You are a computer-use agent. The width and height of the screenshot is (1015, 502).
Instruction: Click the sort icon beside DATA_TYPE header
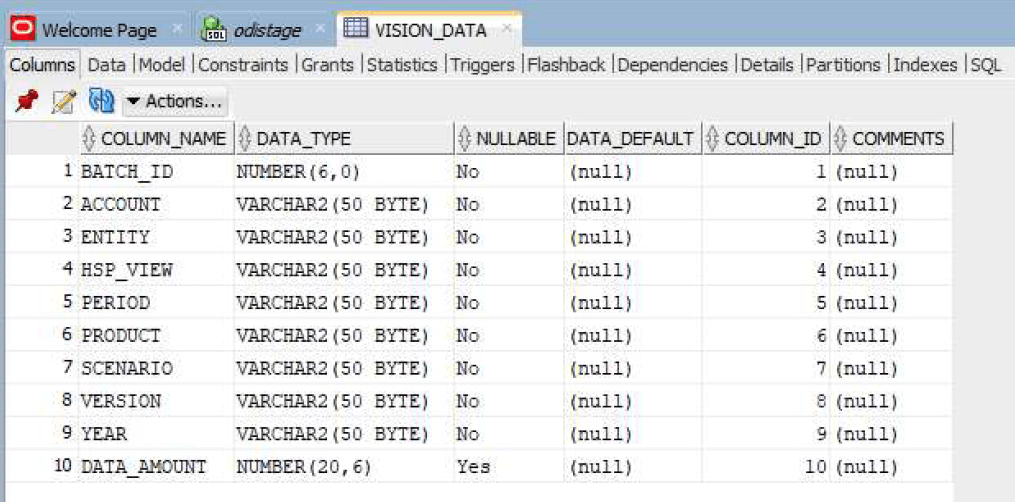point(244,139)
